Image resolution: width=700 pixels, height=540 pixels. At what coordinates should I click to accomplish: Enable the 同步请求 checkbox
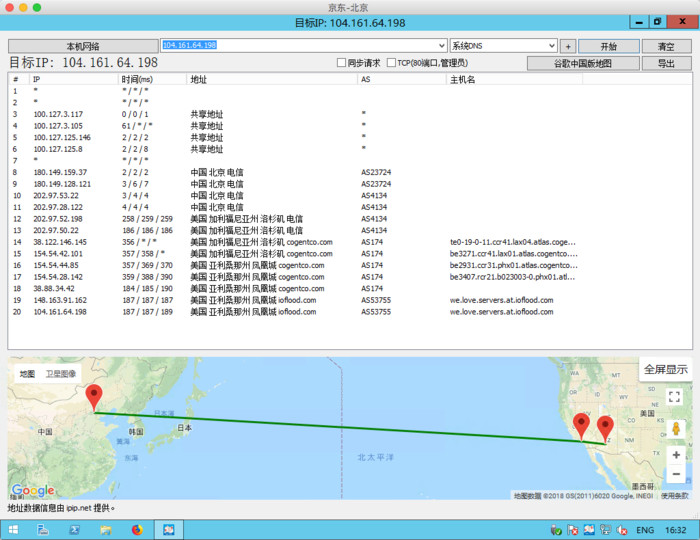[x=342, y=63]
